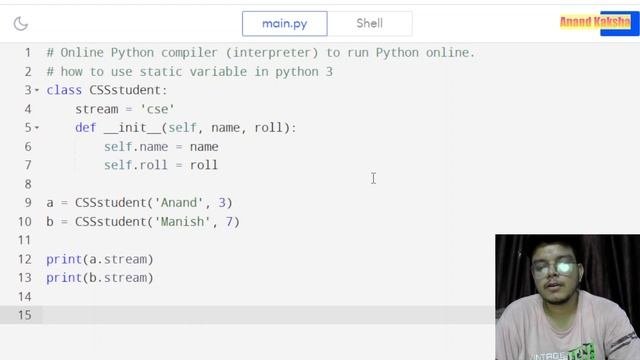Click the 'self.name = name' line

161,147
